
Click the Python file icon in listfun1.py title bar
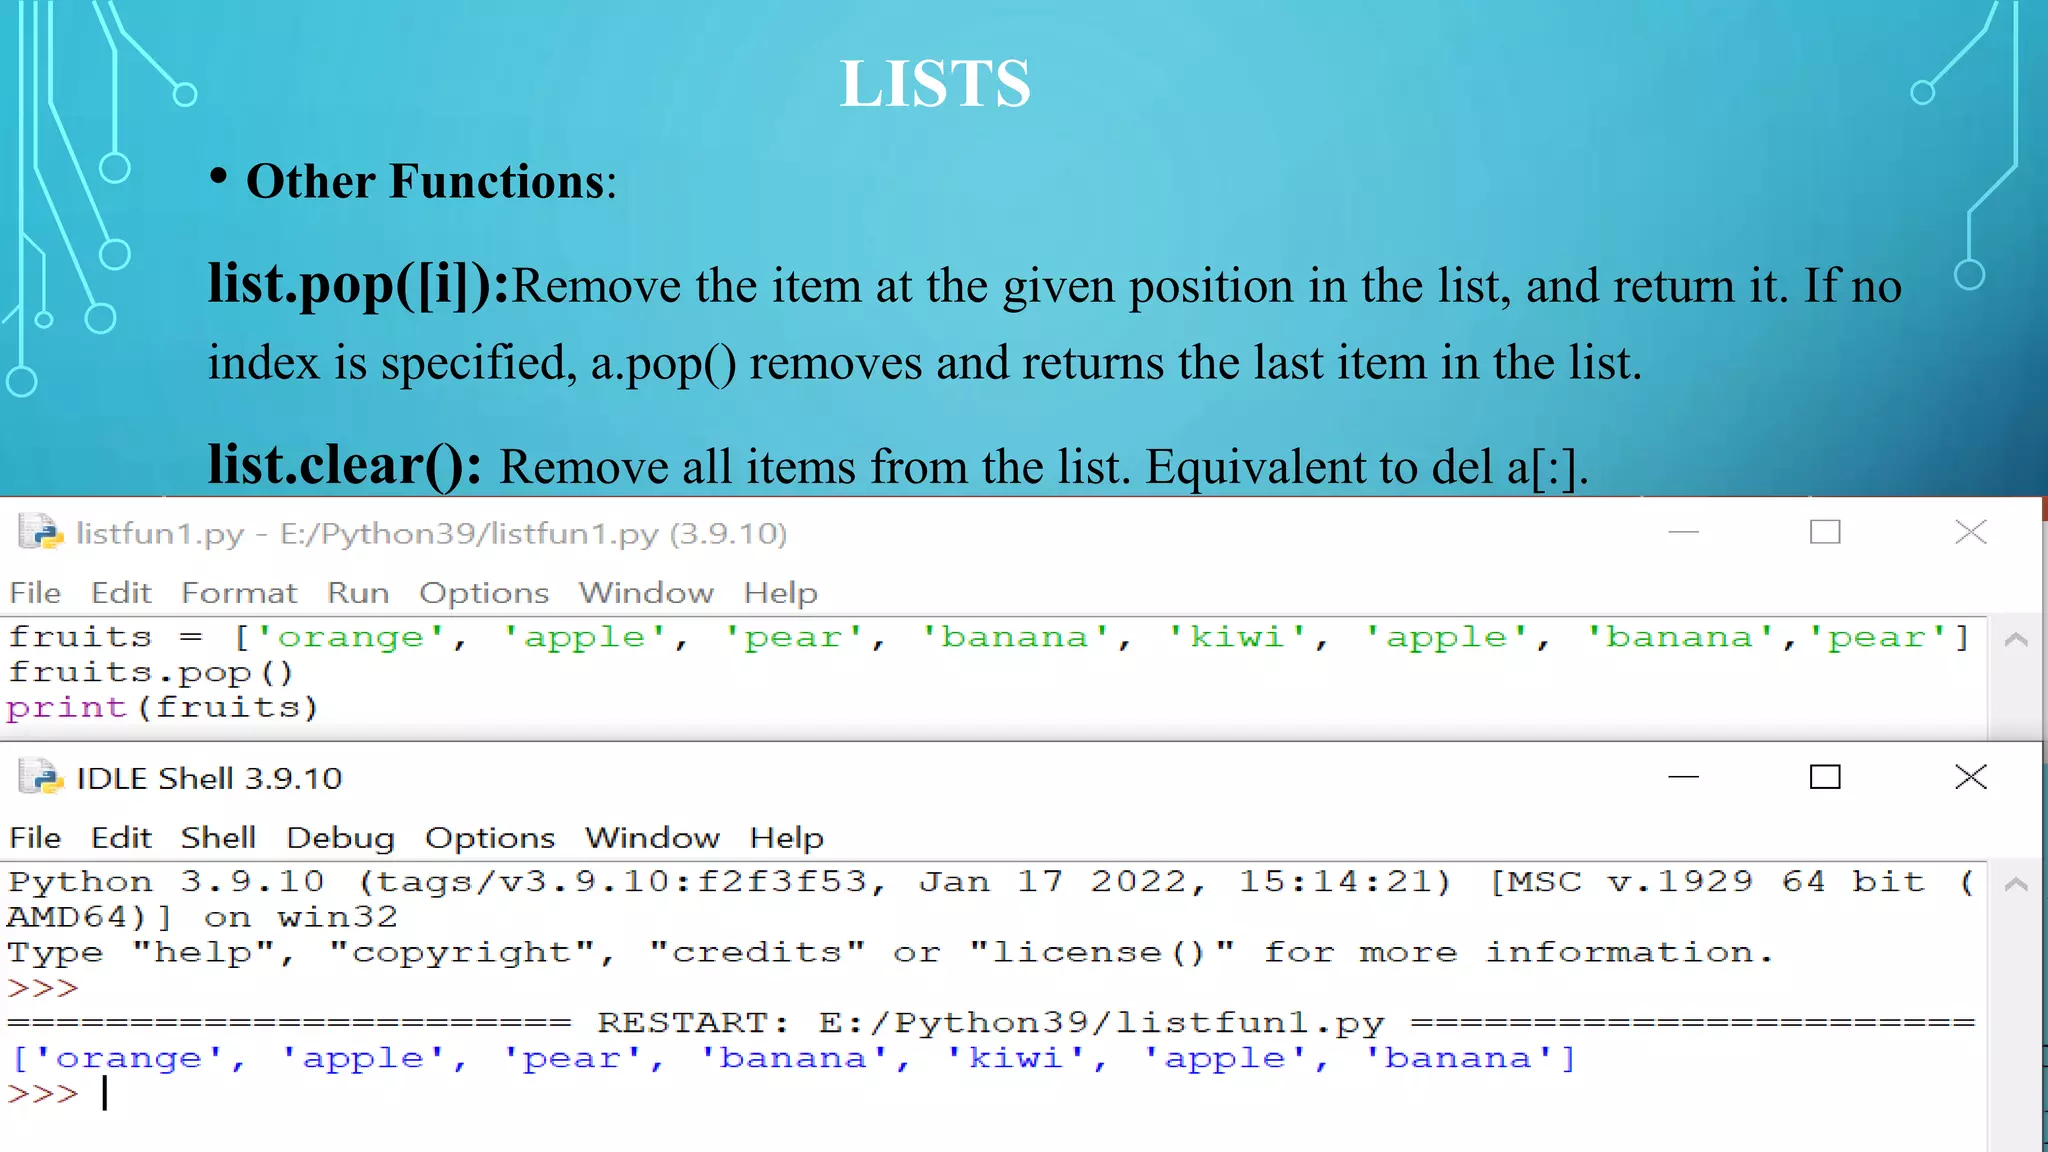[41, 532]
